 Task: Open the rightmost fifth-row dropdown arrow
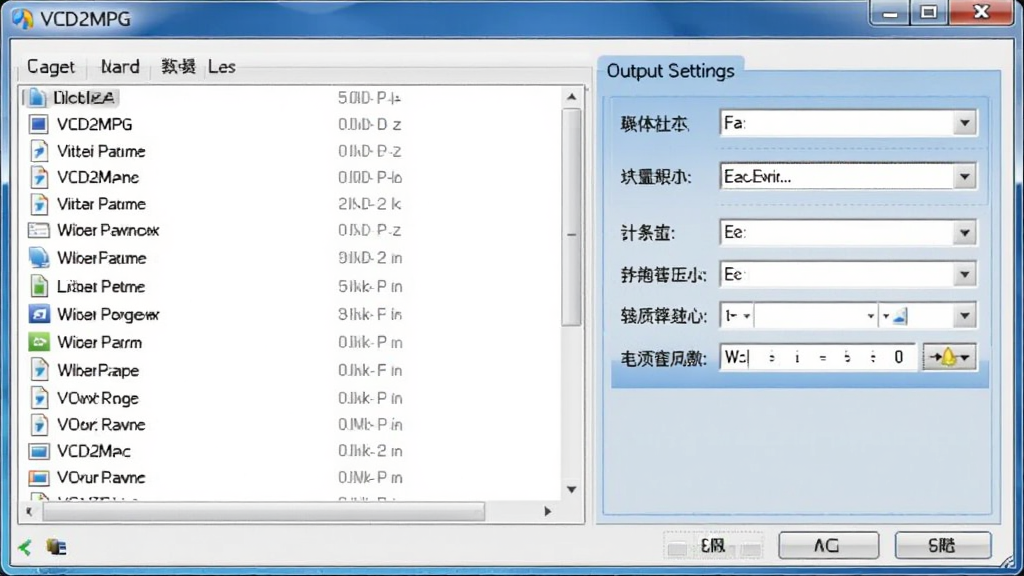point(965,316)
